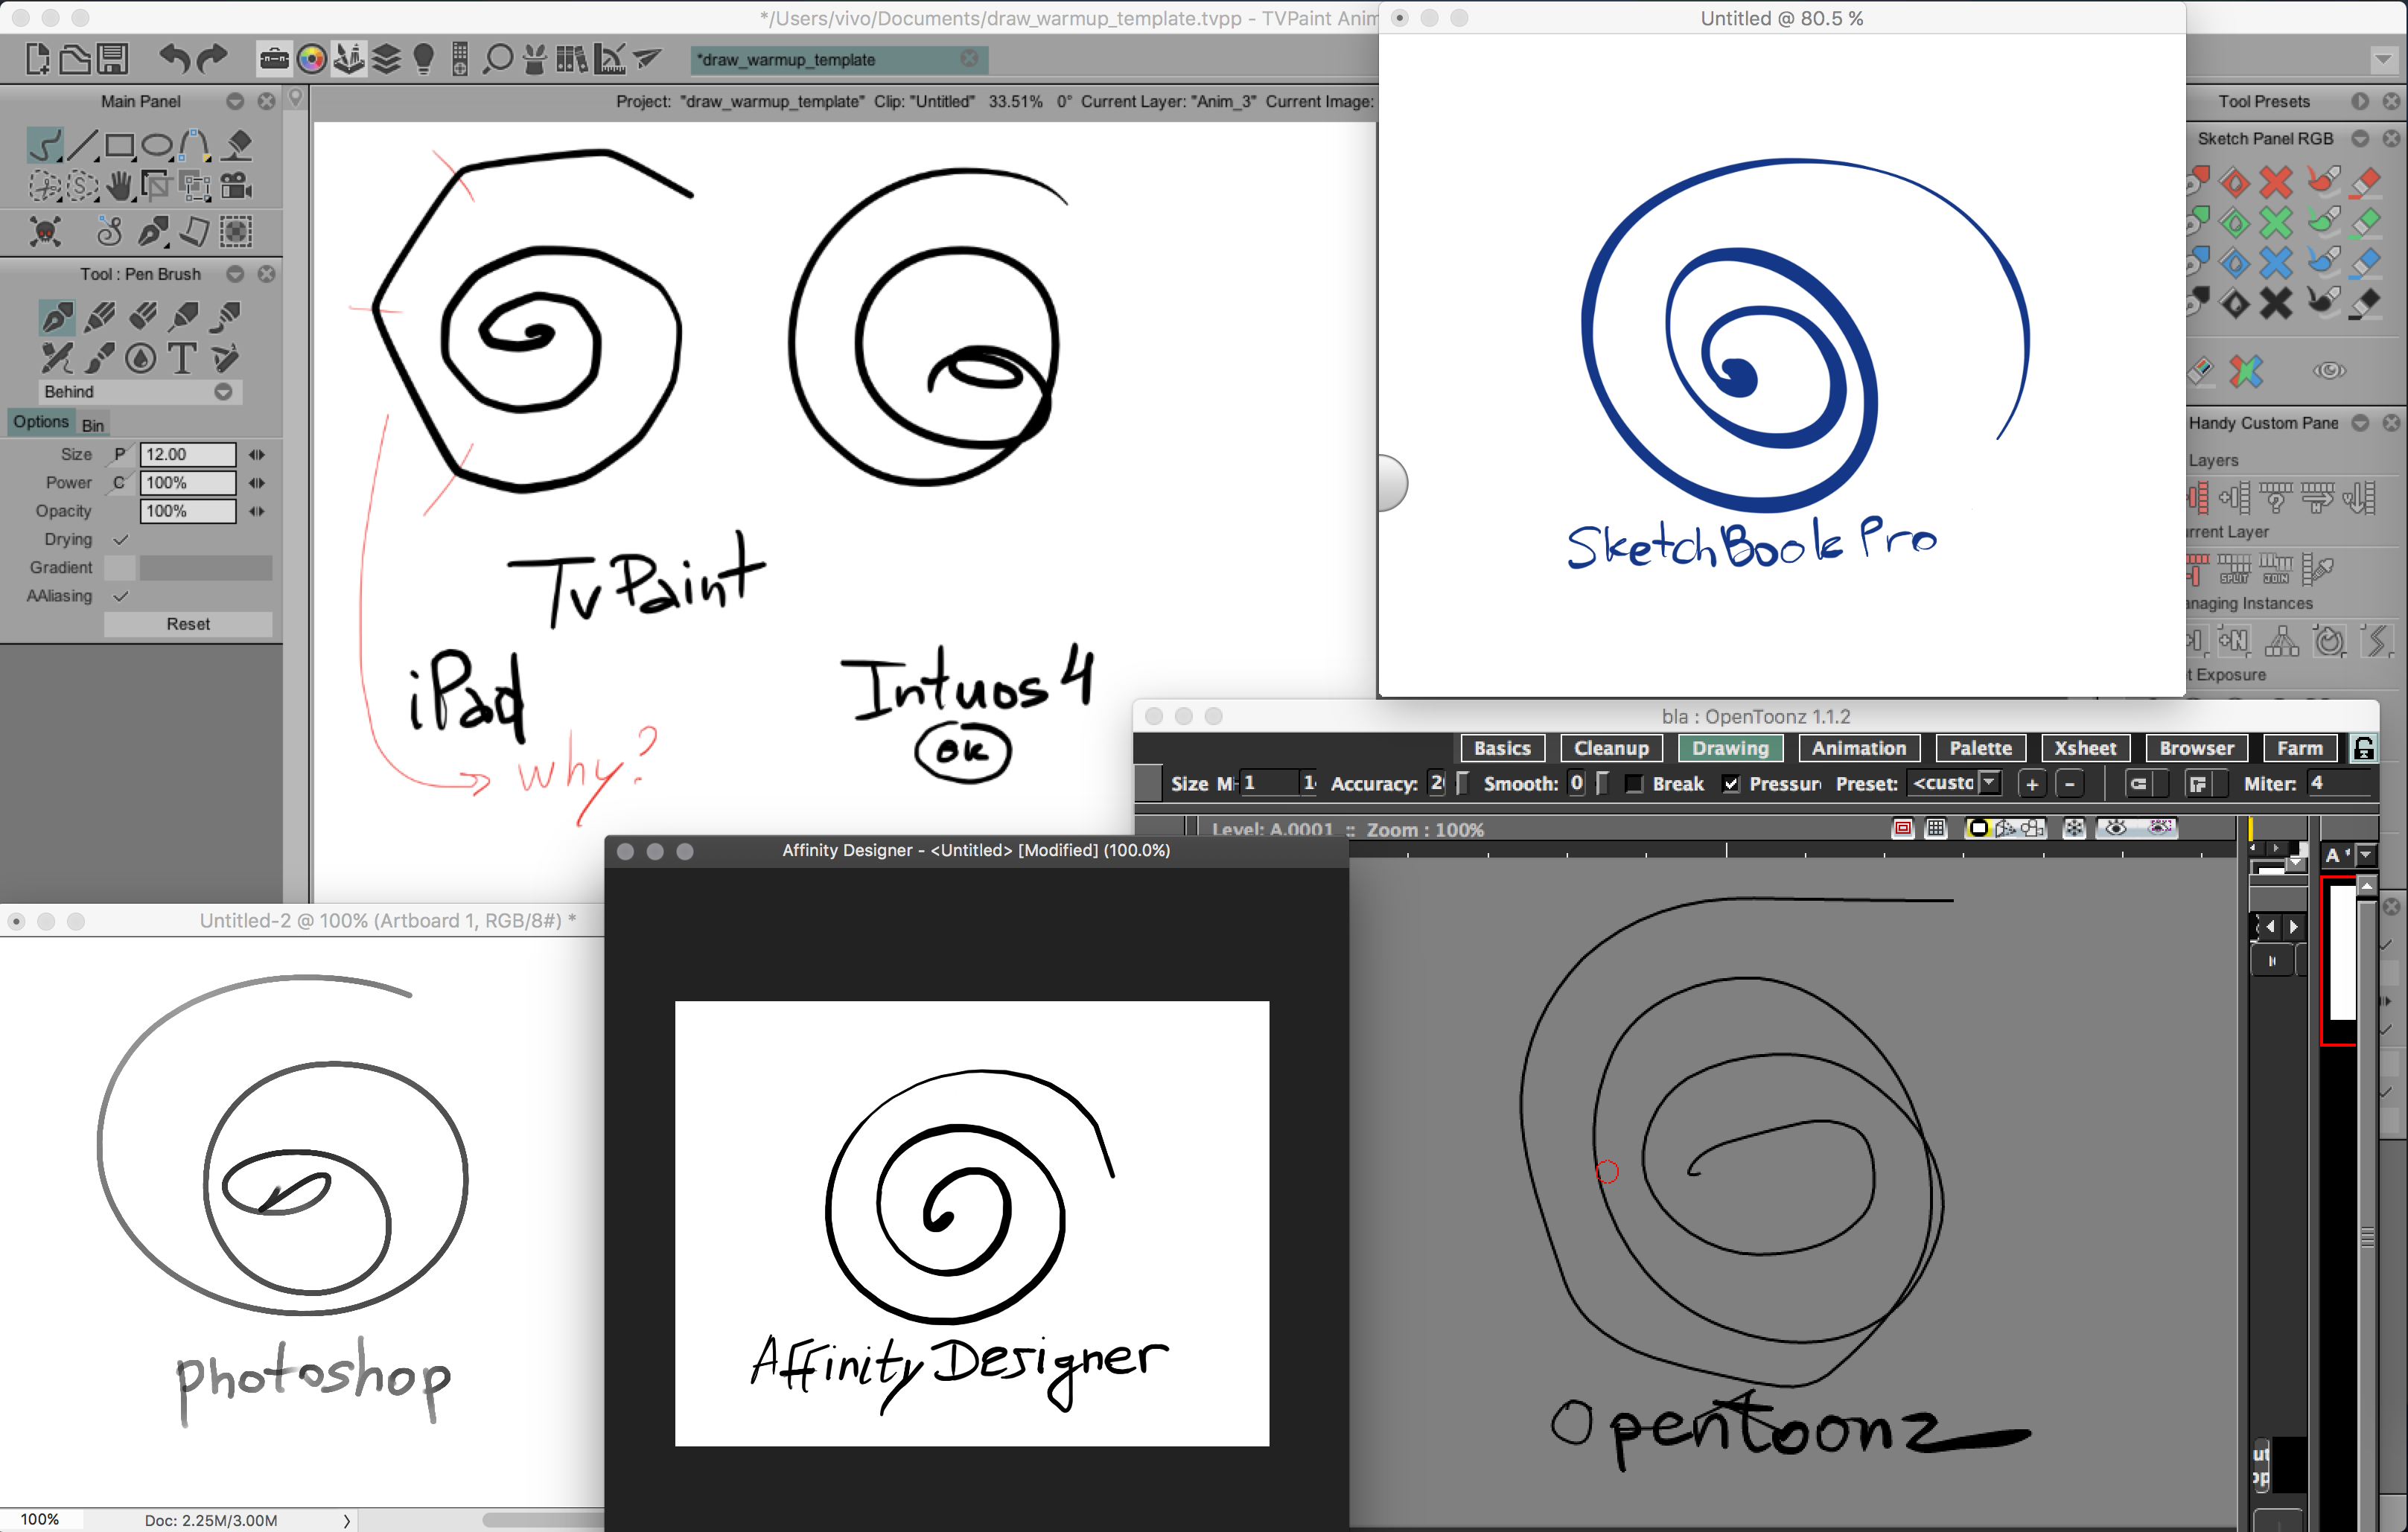Toggle the Break checkbox in OpenToonz
This screenshot has height=1532, width=2408.
[x=1634, y=784]
